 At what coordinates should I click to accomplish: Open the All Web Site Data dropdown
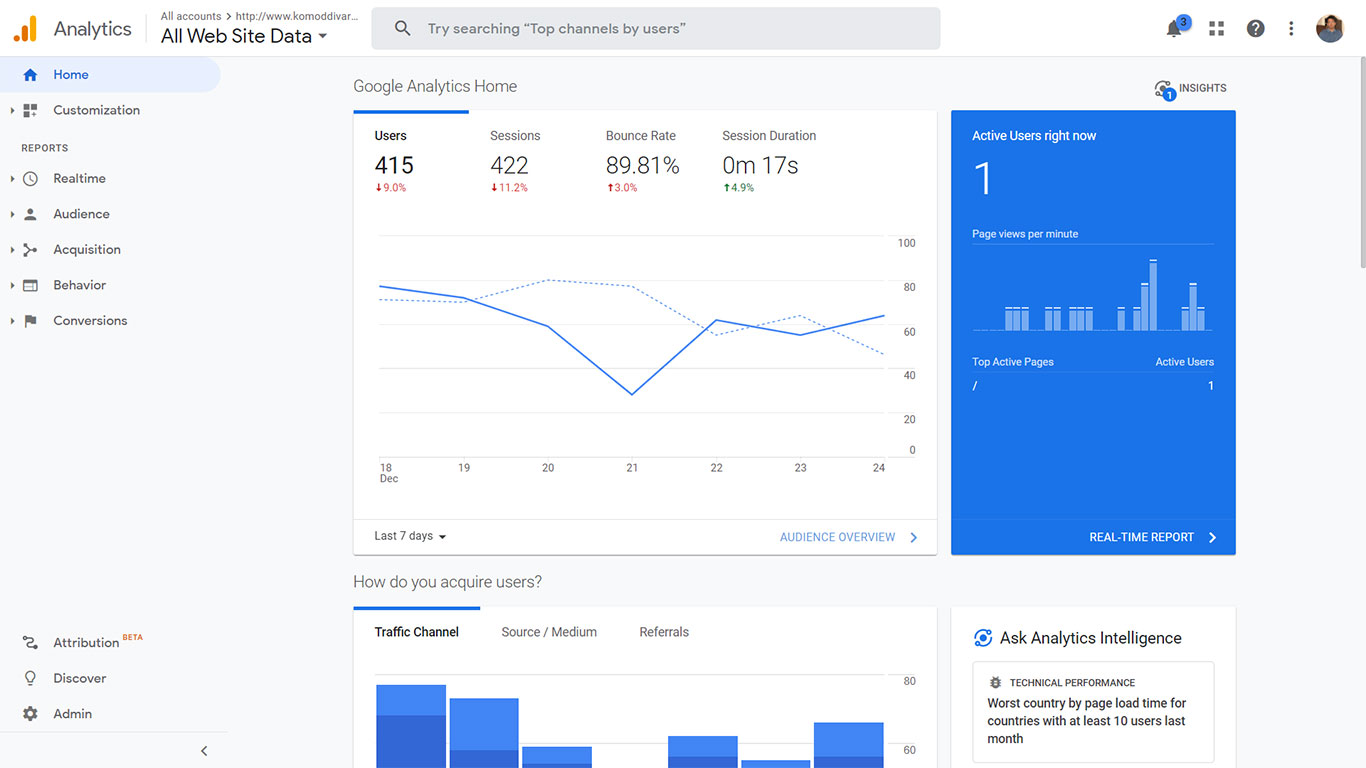coord(244,36)
